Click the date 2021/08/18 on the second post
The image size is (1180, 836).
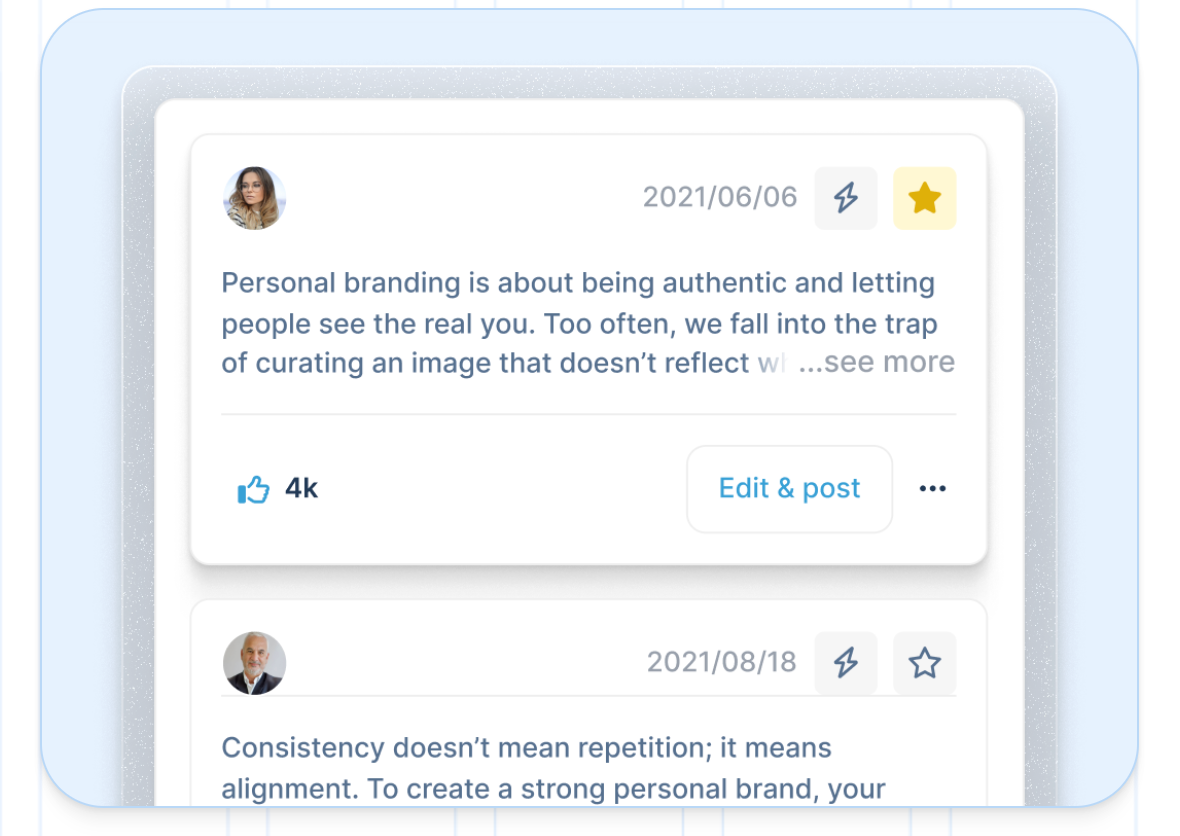coord(720,662)
